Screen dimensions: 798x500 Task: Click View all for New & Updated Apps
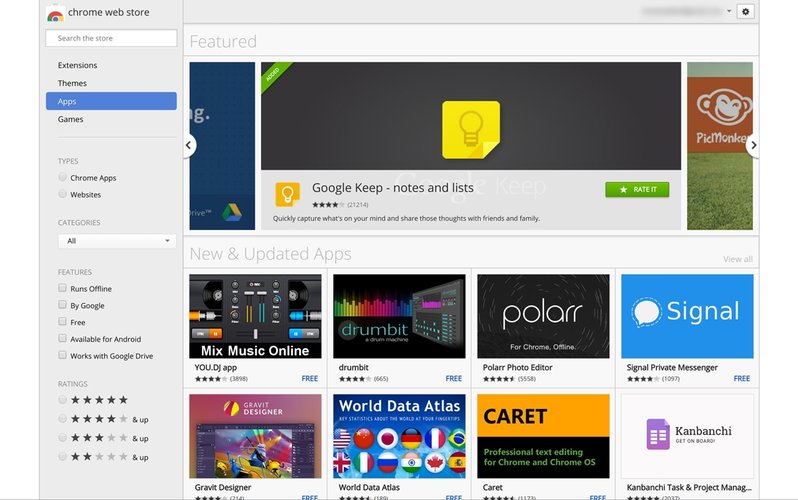tap(737, 259)
